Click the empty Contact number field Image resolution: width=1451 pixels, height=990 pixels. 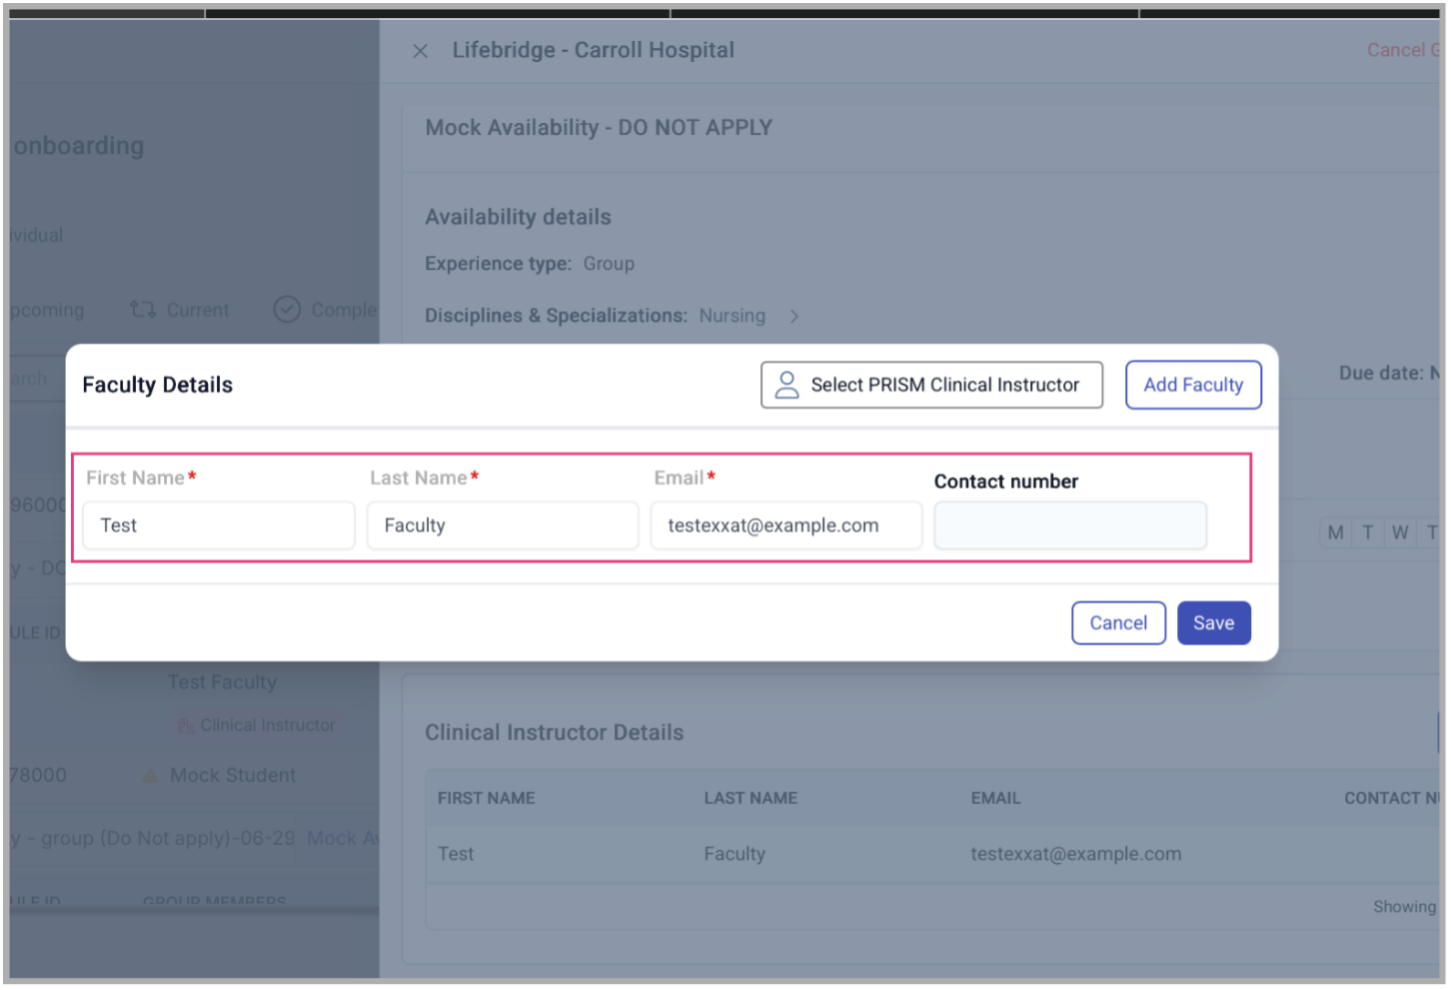(x=1070, y=526)
